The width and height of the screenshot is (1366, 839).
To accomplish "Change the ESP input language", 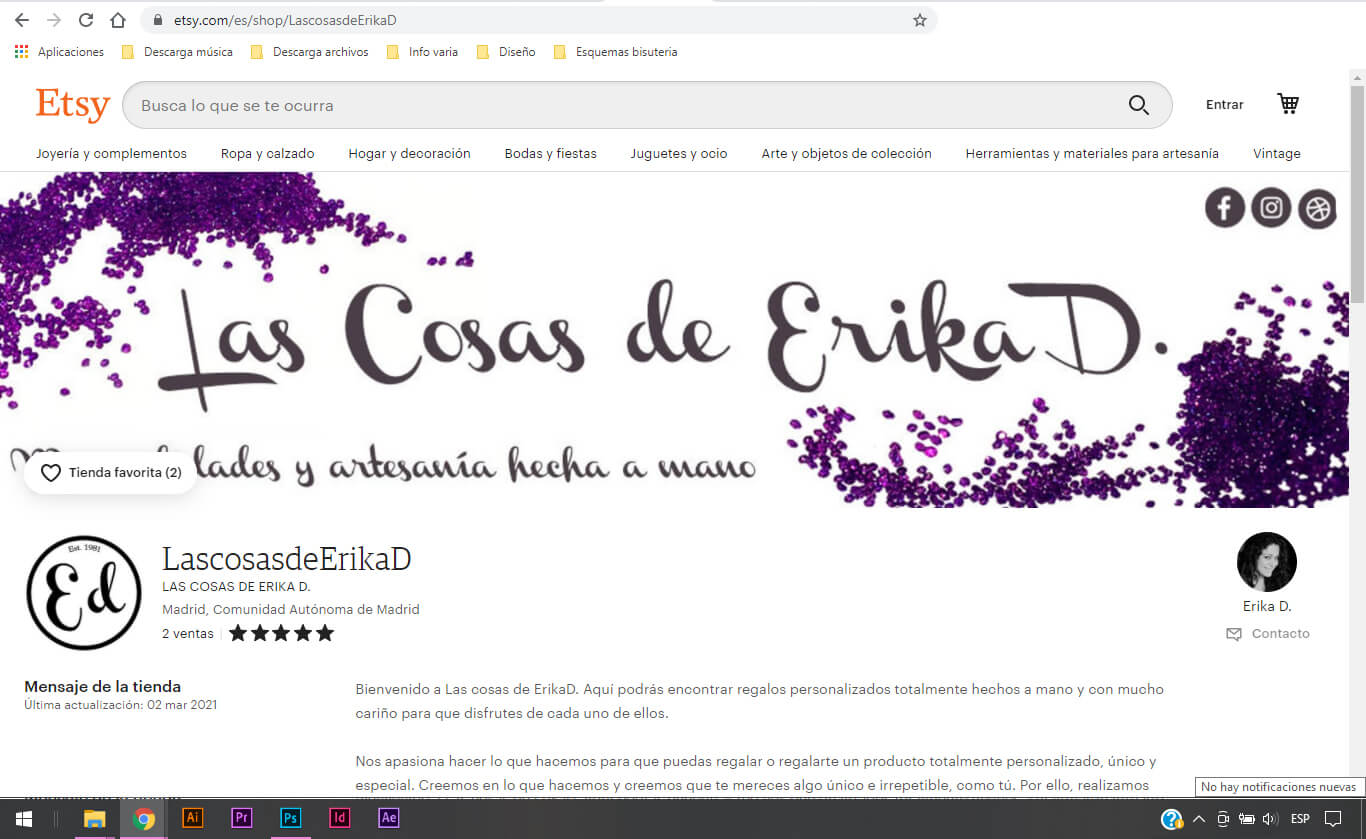I will (x=1300, y=819).
